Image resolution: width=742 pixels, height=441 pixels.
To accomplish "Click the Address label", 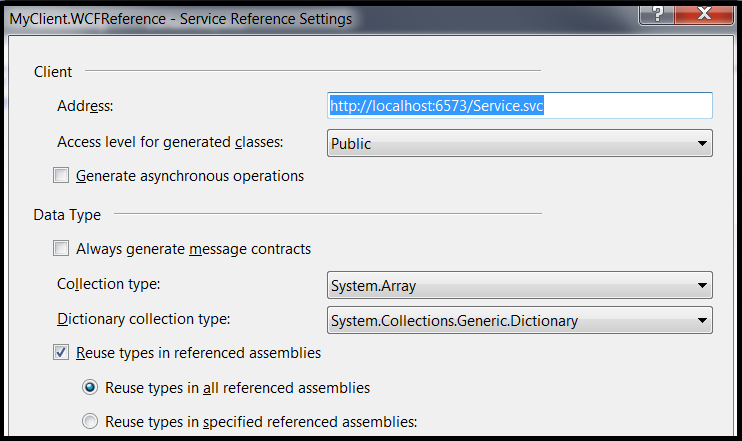I will click(85, 106).
